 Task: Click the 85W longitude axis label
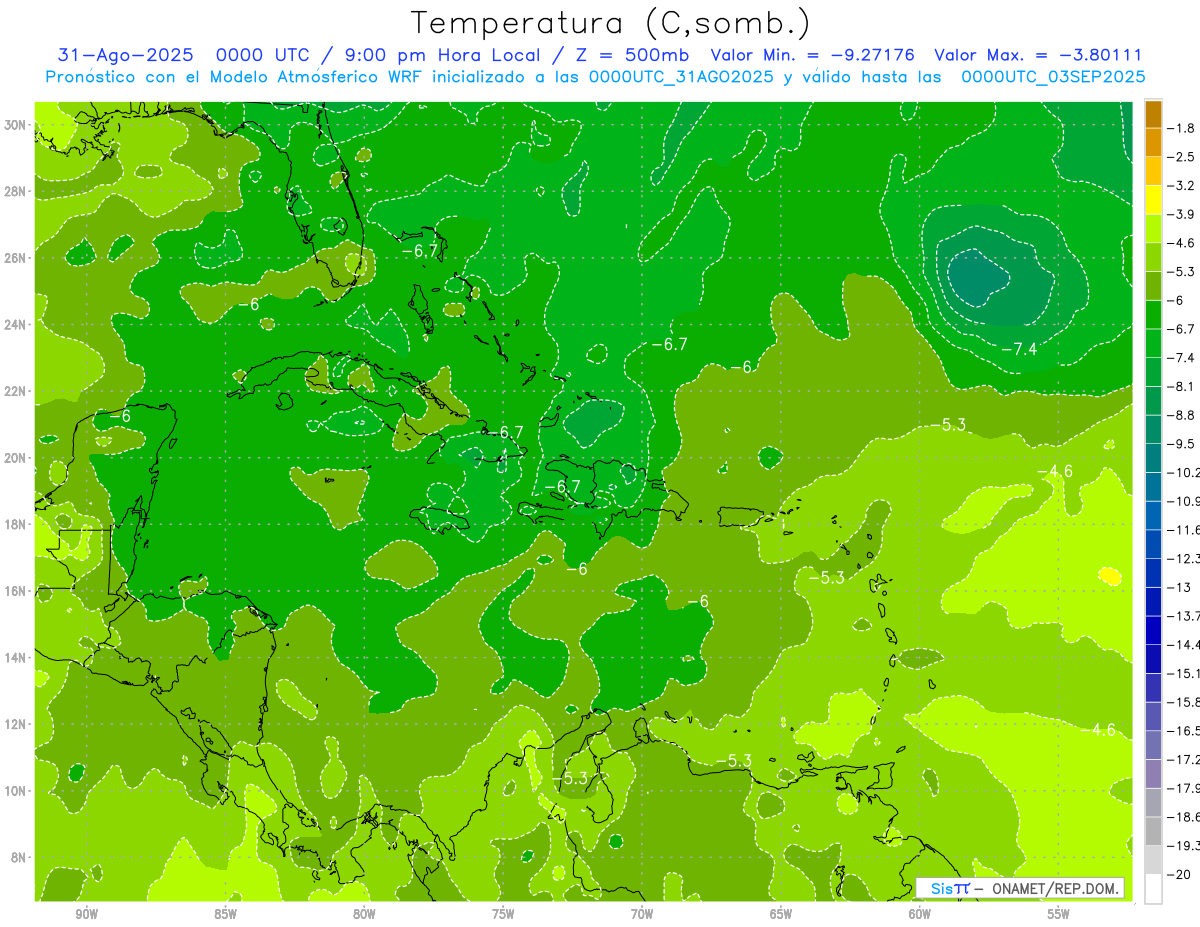pyautogui.click(x=225, y=914)
